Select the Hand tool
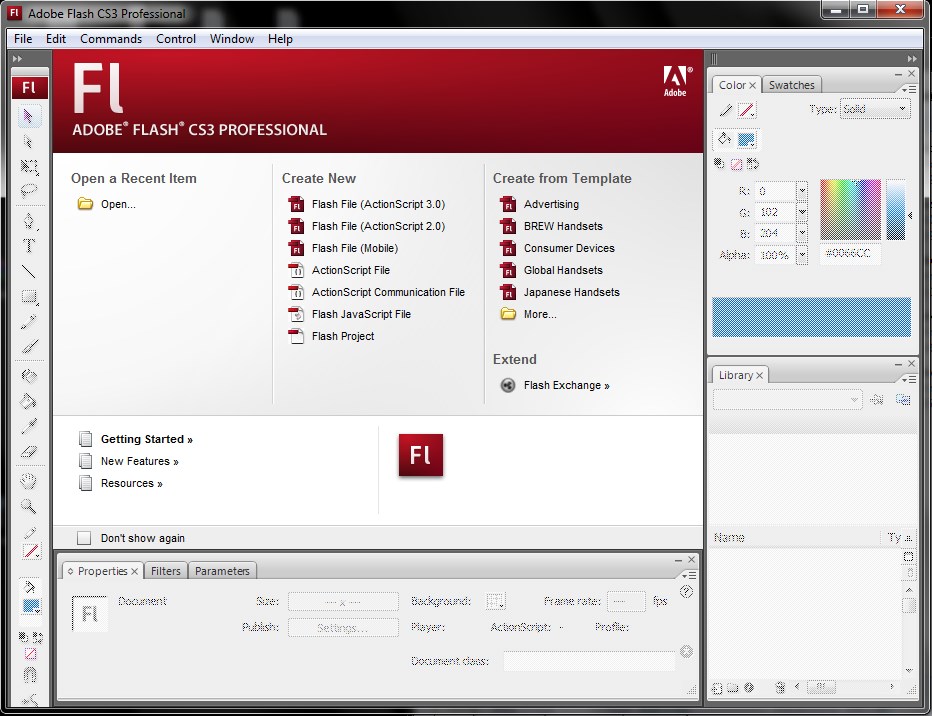The image size is (932, 716). click(29, 480)
